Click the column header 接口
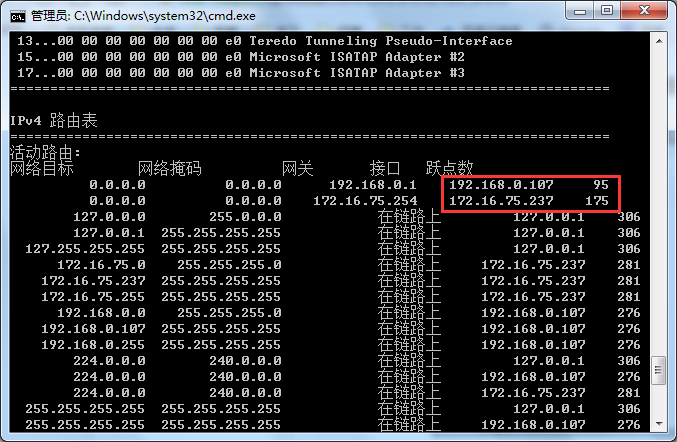The width and height of the screenshot is (677, 442). click(x=385, y=168)
